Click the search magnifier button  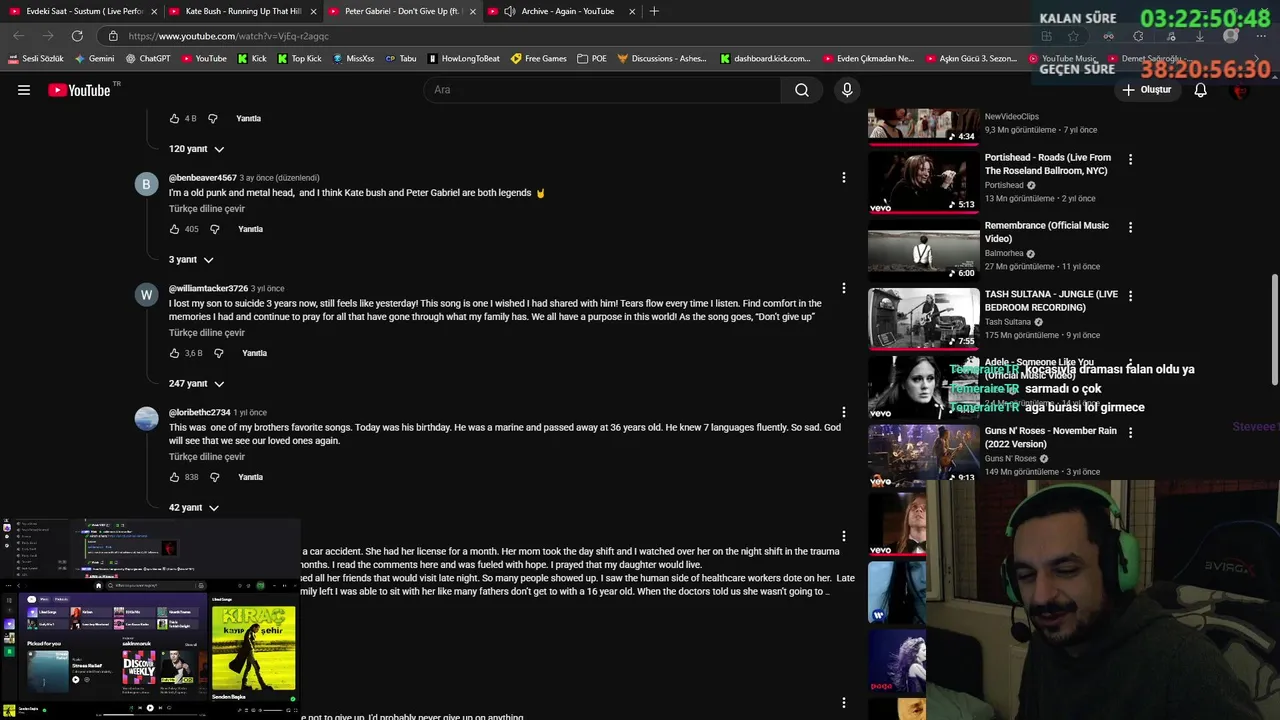tap(802, 90)
